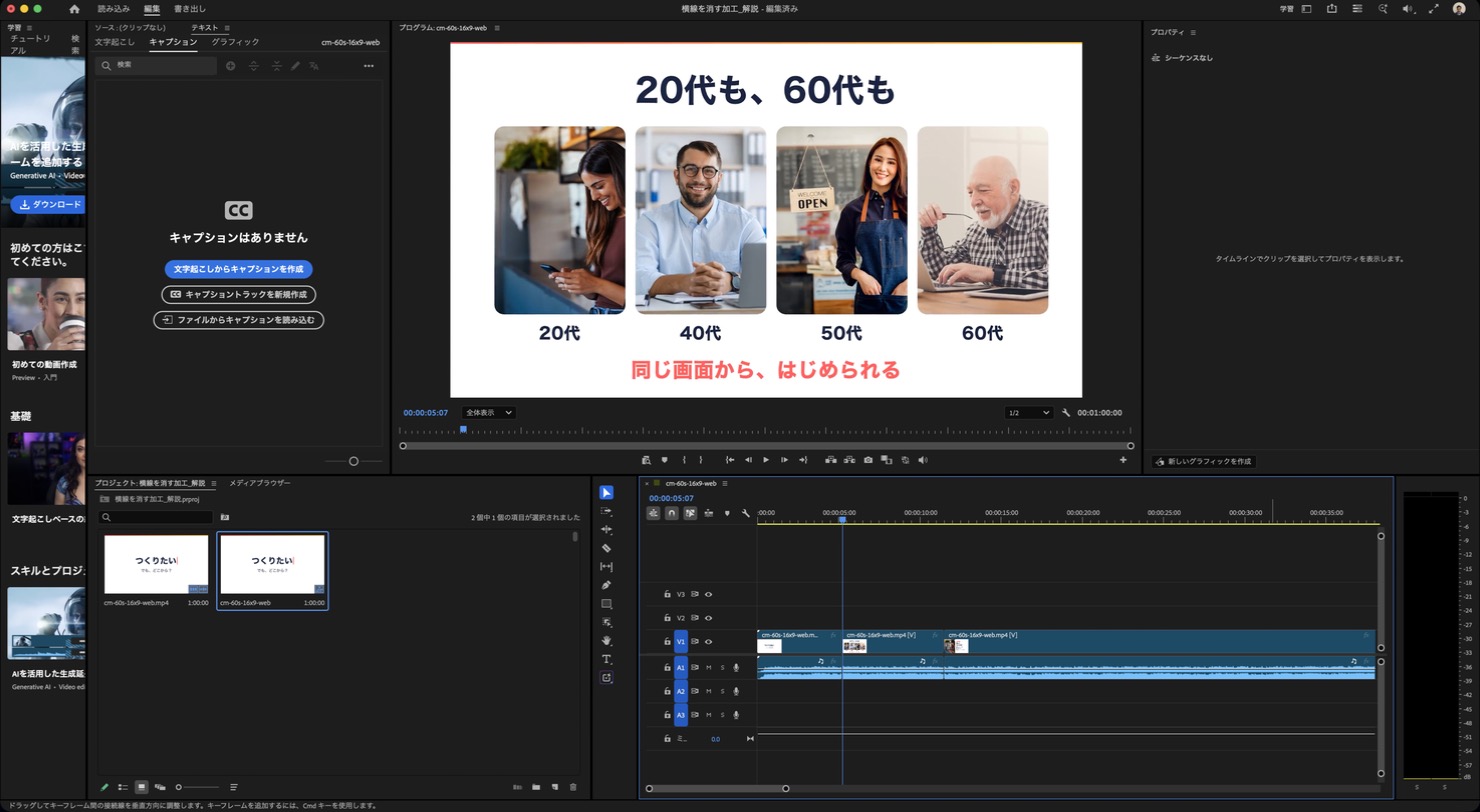Image resolution: width=1480 pixels, height=812 pixels.
Task: Open program monitor wrench settings
Action: click(x=1066, y=412)
